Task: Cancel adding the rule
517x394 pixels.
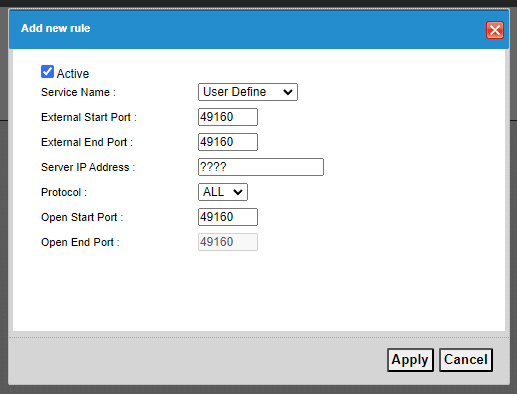Action: click(x=466, y=360)
